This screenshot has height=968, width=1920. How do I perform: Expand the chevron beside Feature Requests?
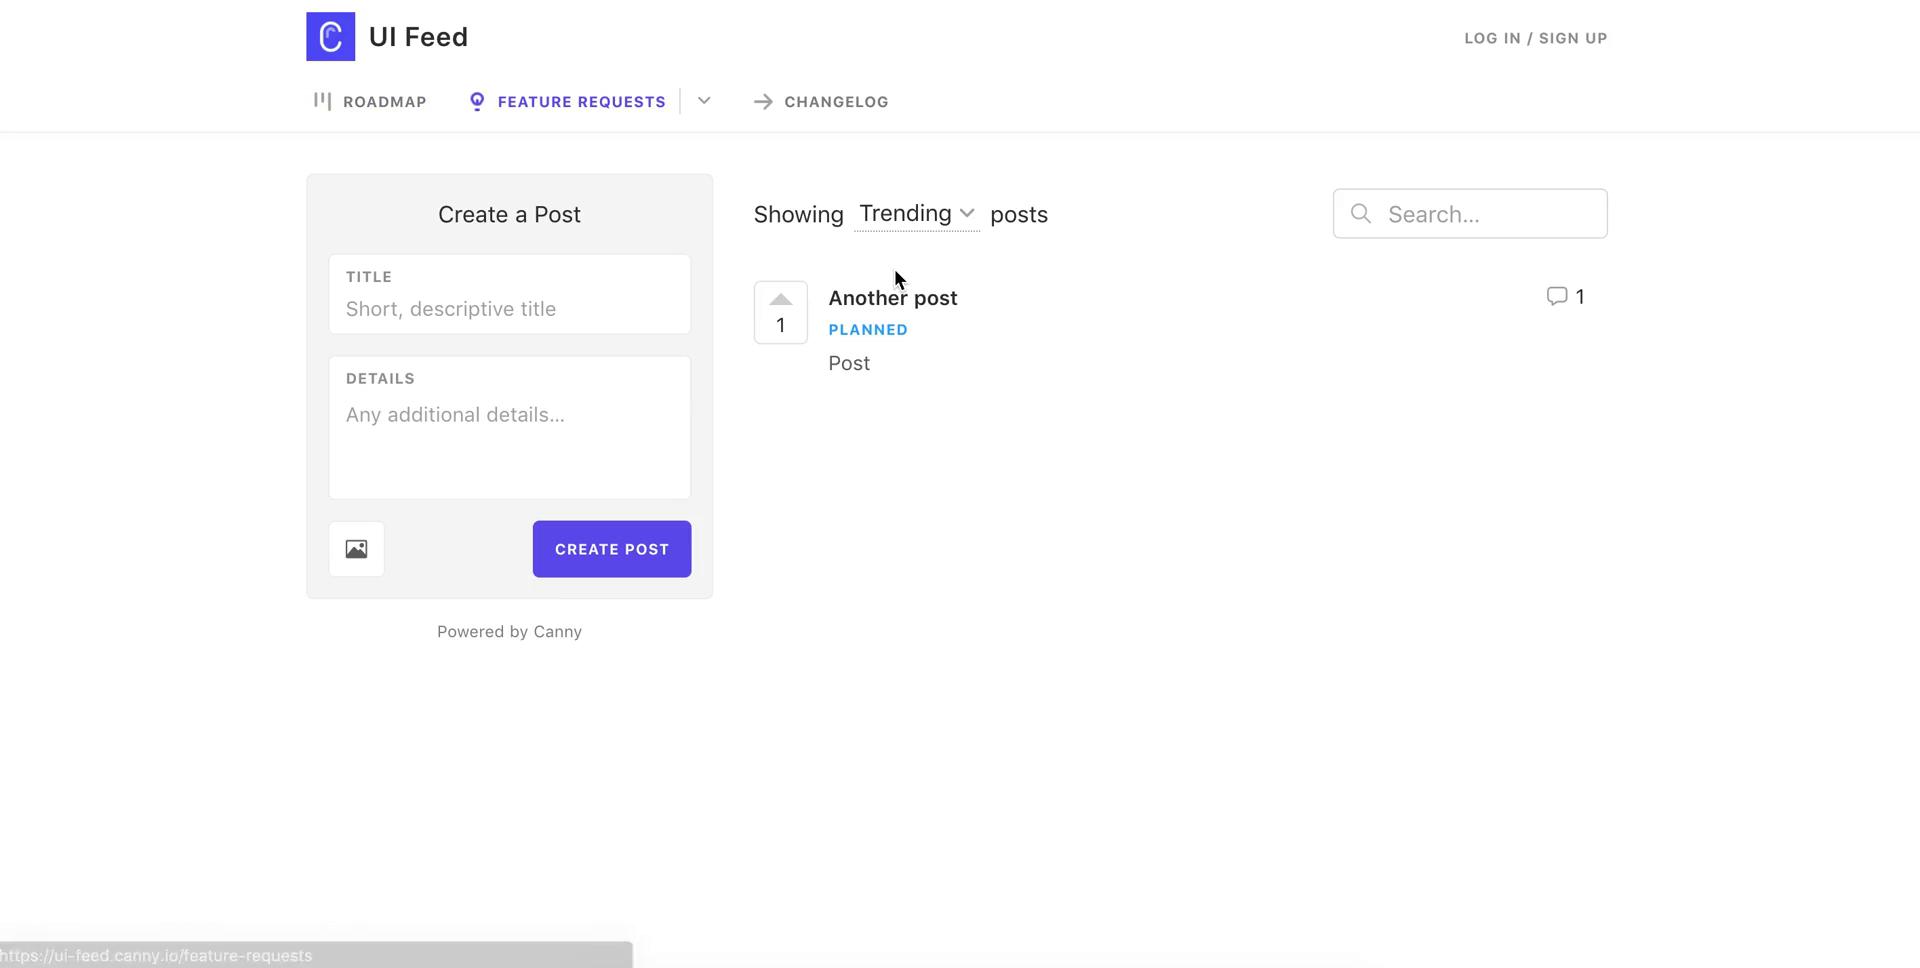(x=704, y=101)
